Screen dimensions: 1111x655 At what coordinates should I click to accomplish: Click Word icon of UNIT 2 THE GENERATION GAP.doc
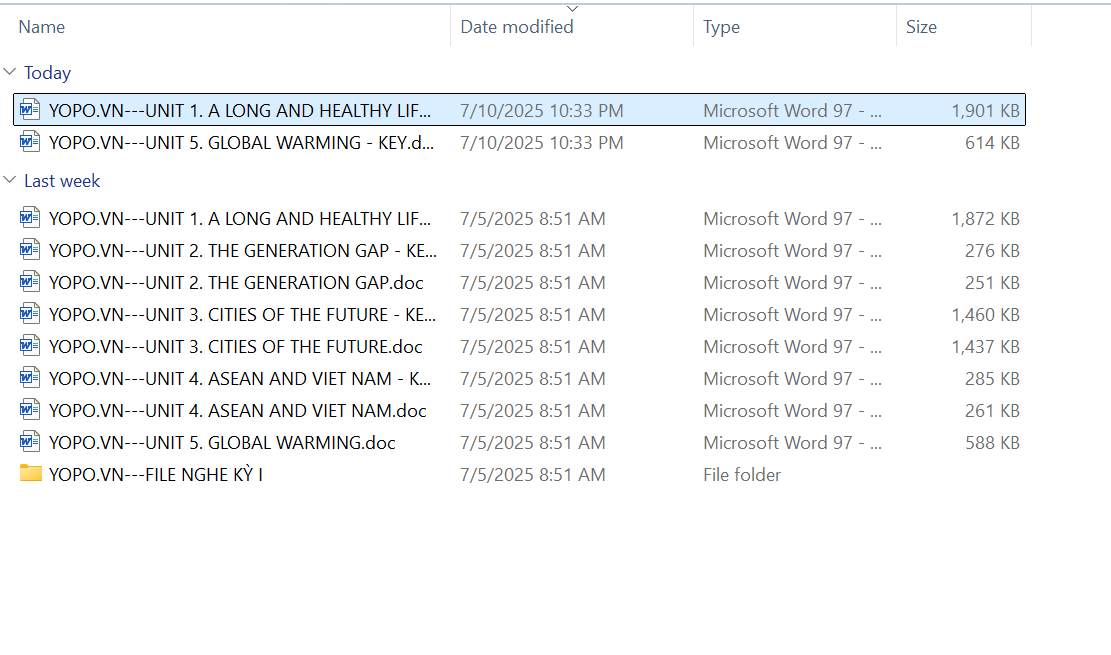[x=30, y=283]
